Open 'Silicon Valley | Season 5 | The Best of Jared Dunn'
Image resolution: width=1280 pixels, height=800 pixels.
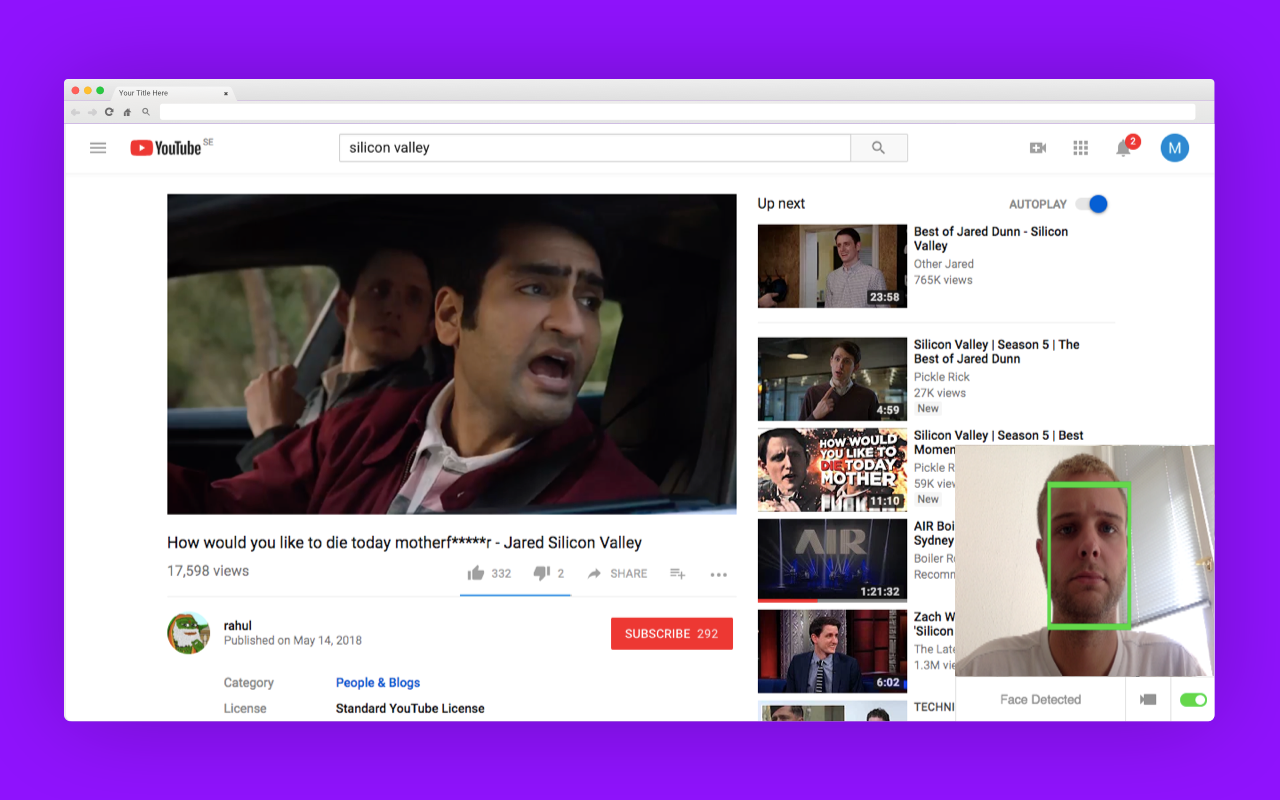pyautogui.click(x=997, y=352)
